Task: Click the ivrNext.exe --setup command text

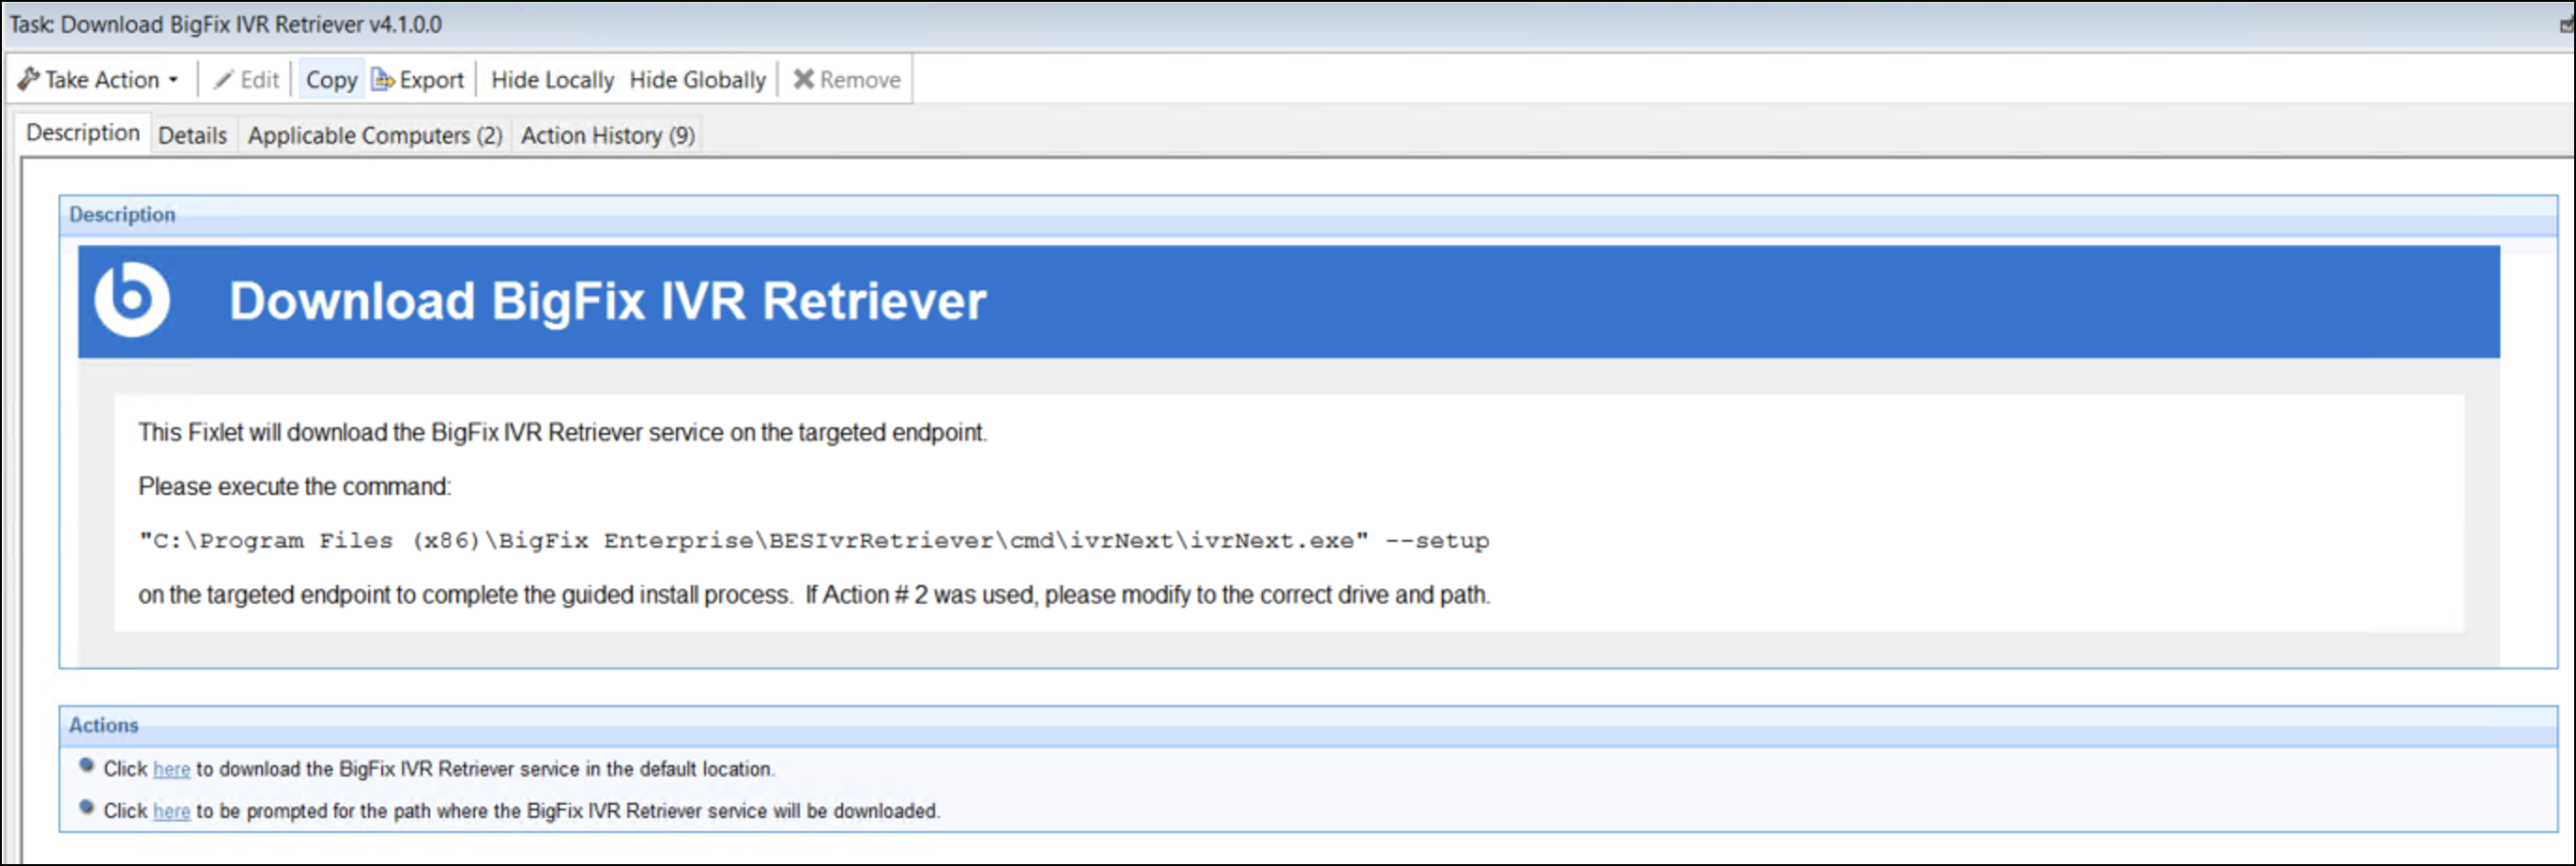Action: click(x=814, y=541)
